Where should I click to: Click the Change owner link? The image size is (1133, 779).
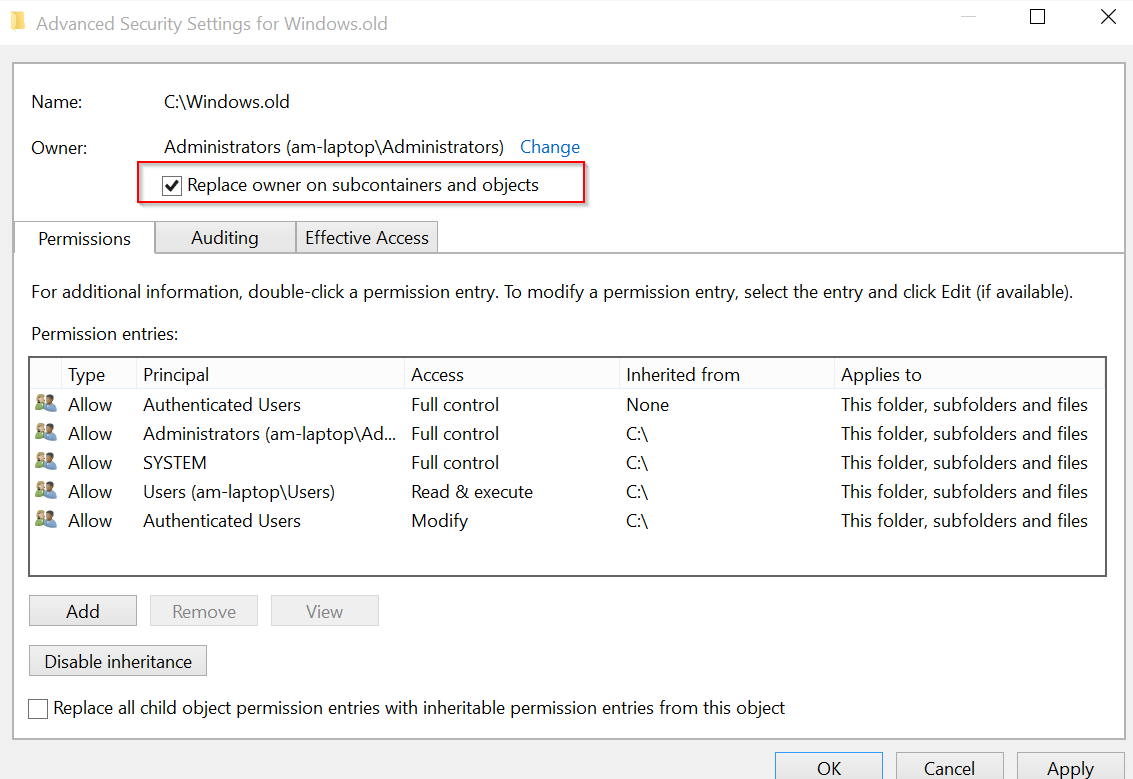coord(549,147)
